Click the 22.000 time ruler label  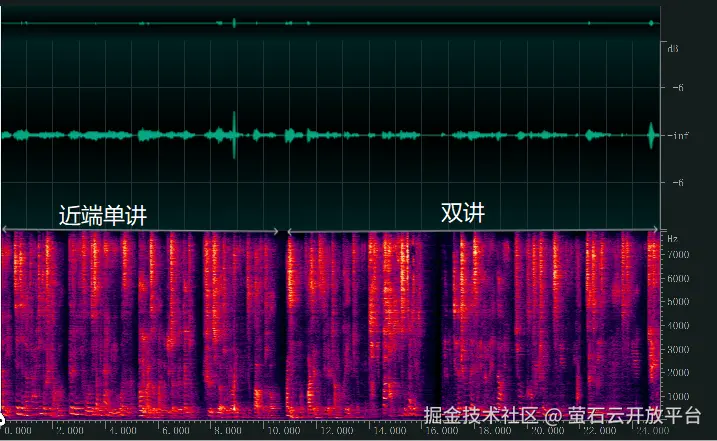pyautogui.click(x=600, y=431)
